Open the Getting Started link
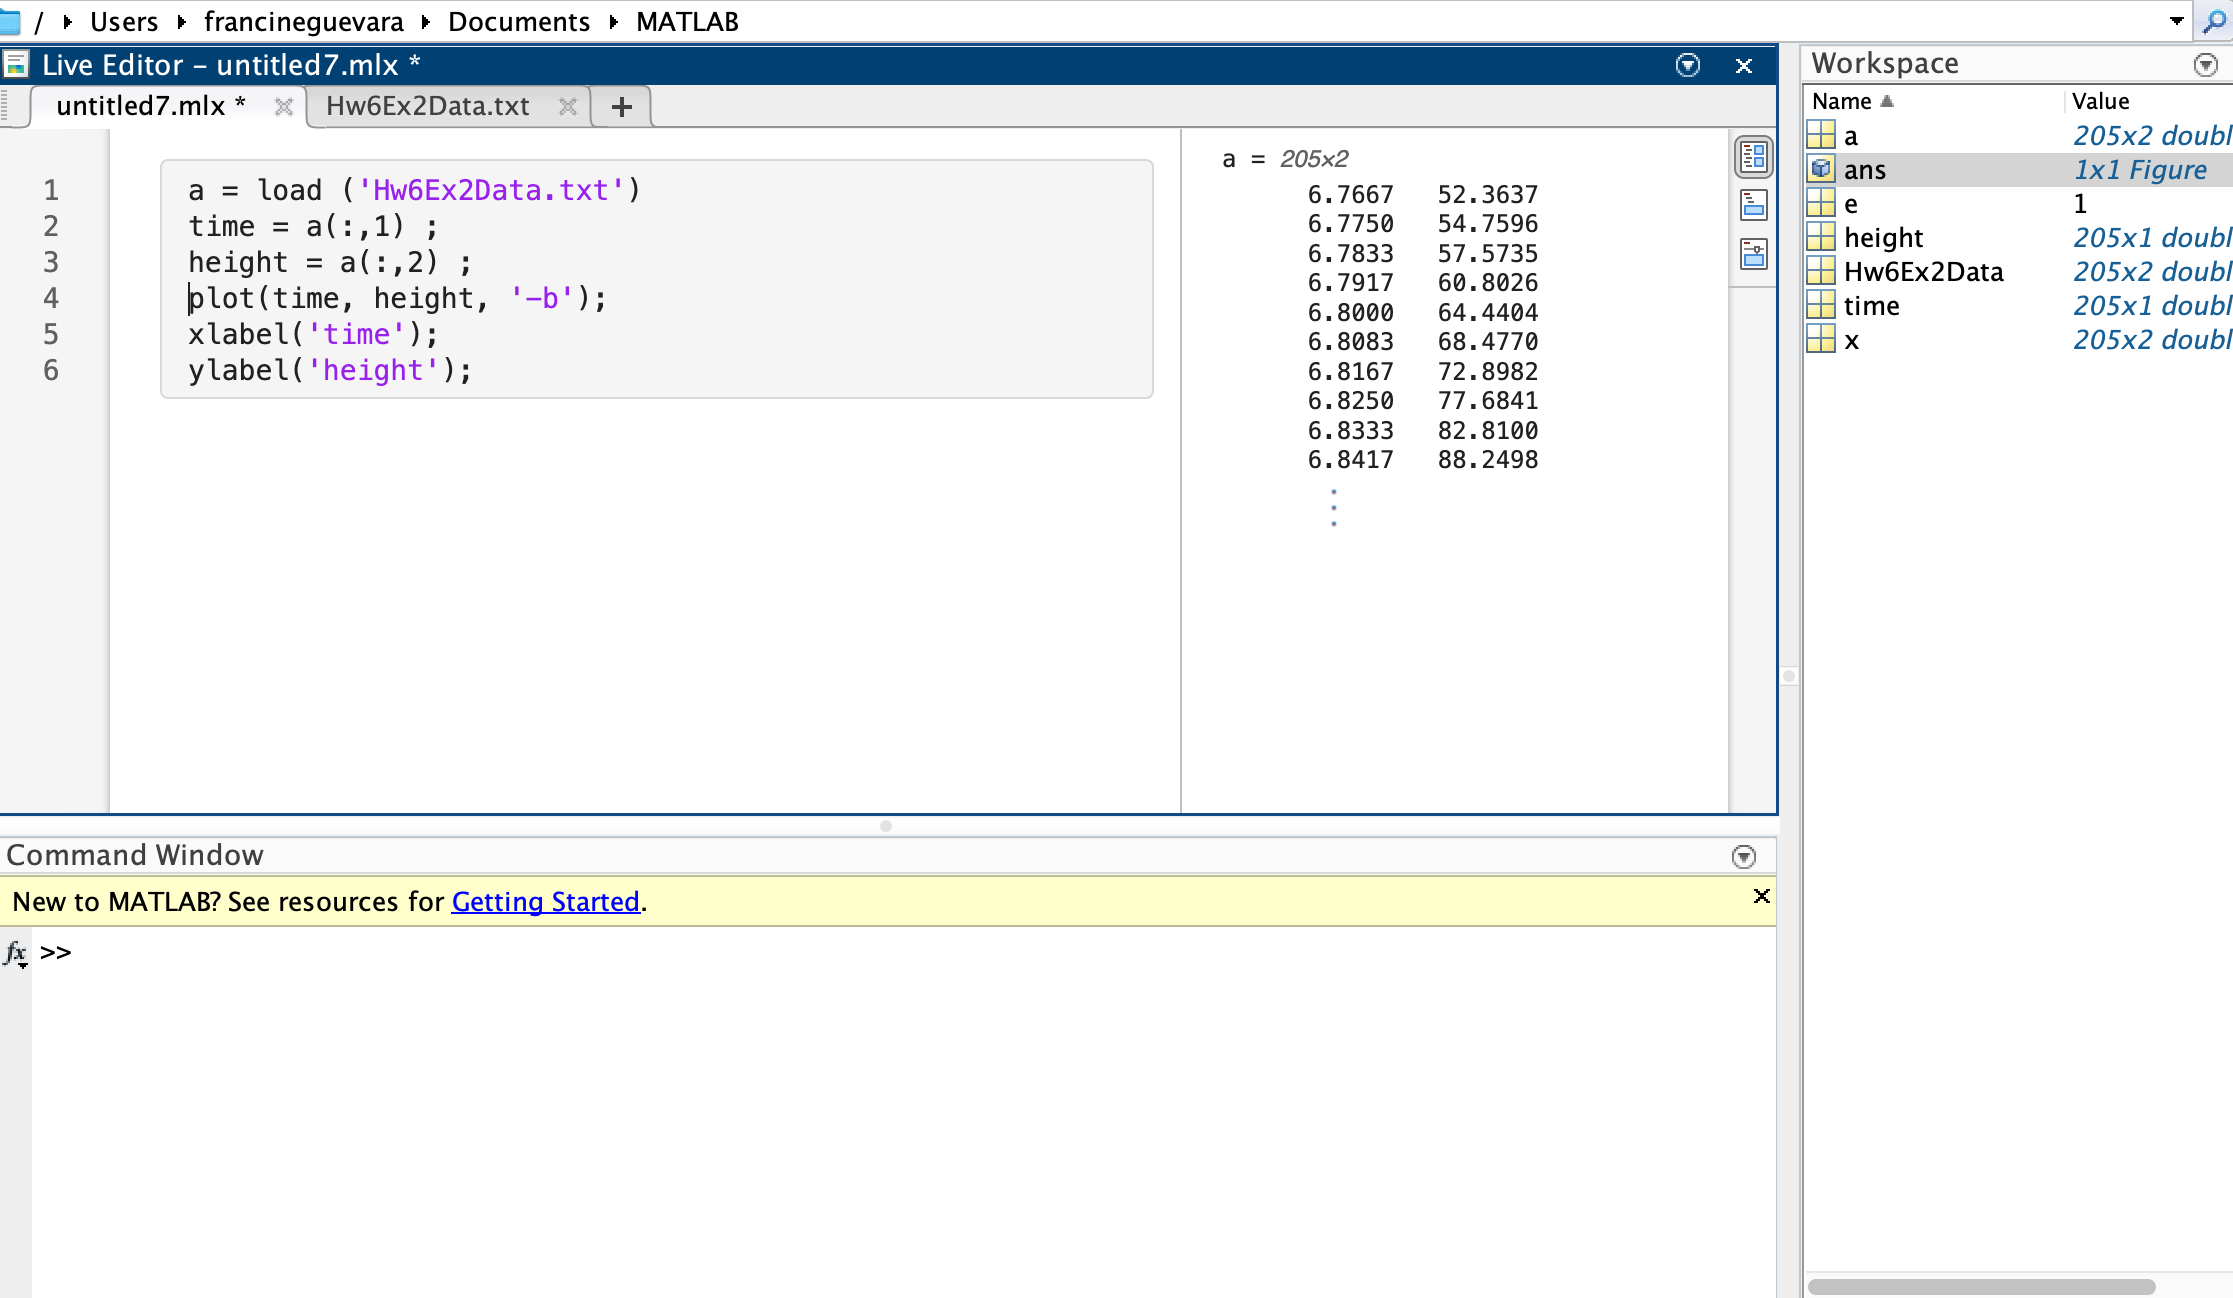 (545, 902)
